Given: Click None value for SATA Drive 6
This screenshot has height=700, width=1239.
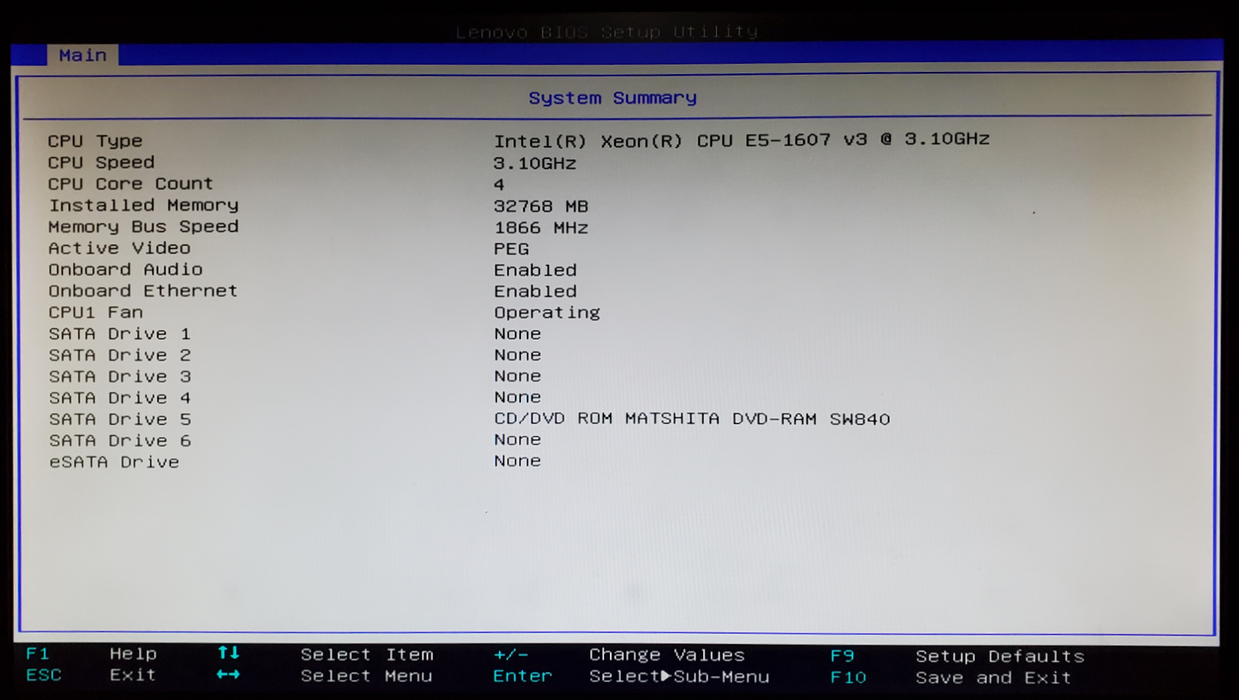Looking at the screenshot, I should [517, 440].
